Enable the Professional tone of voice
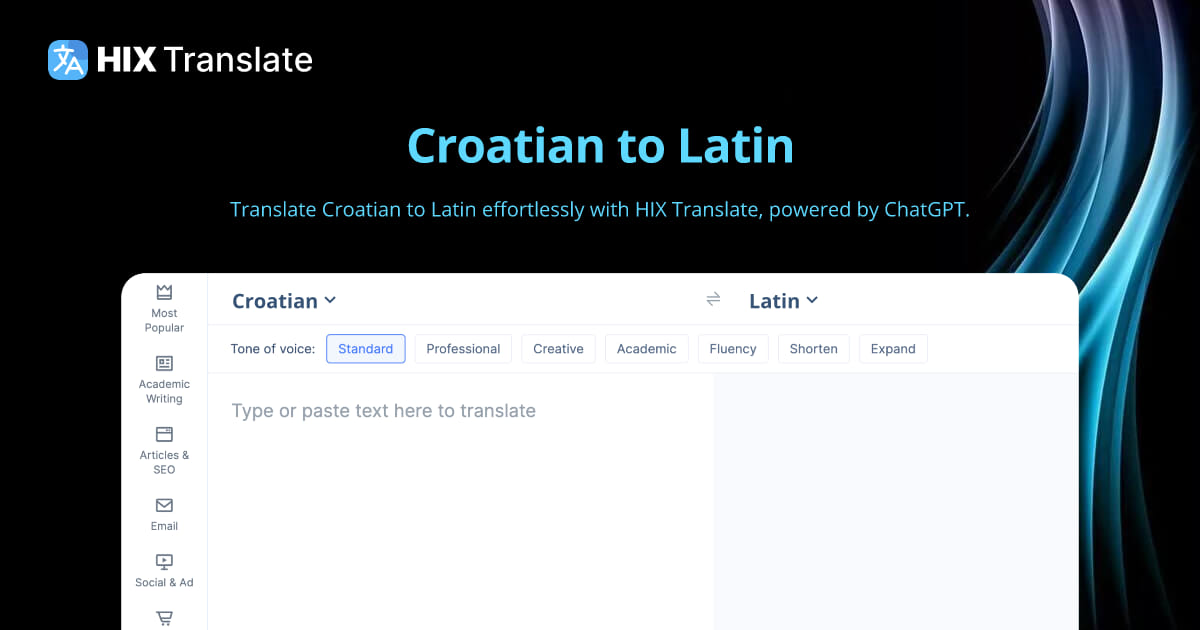 pyautogui.click(x=463, y=348)
